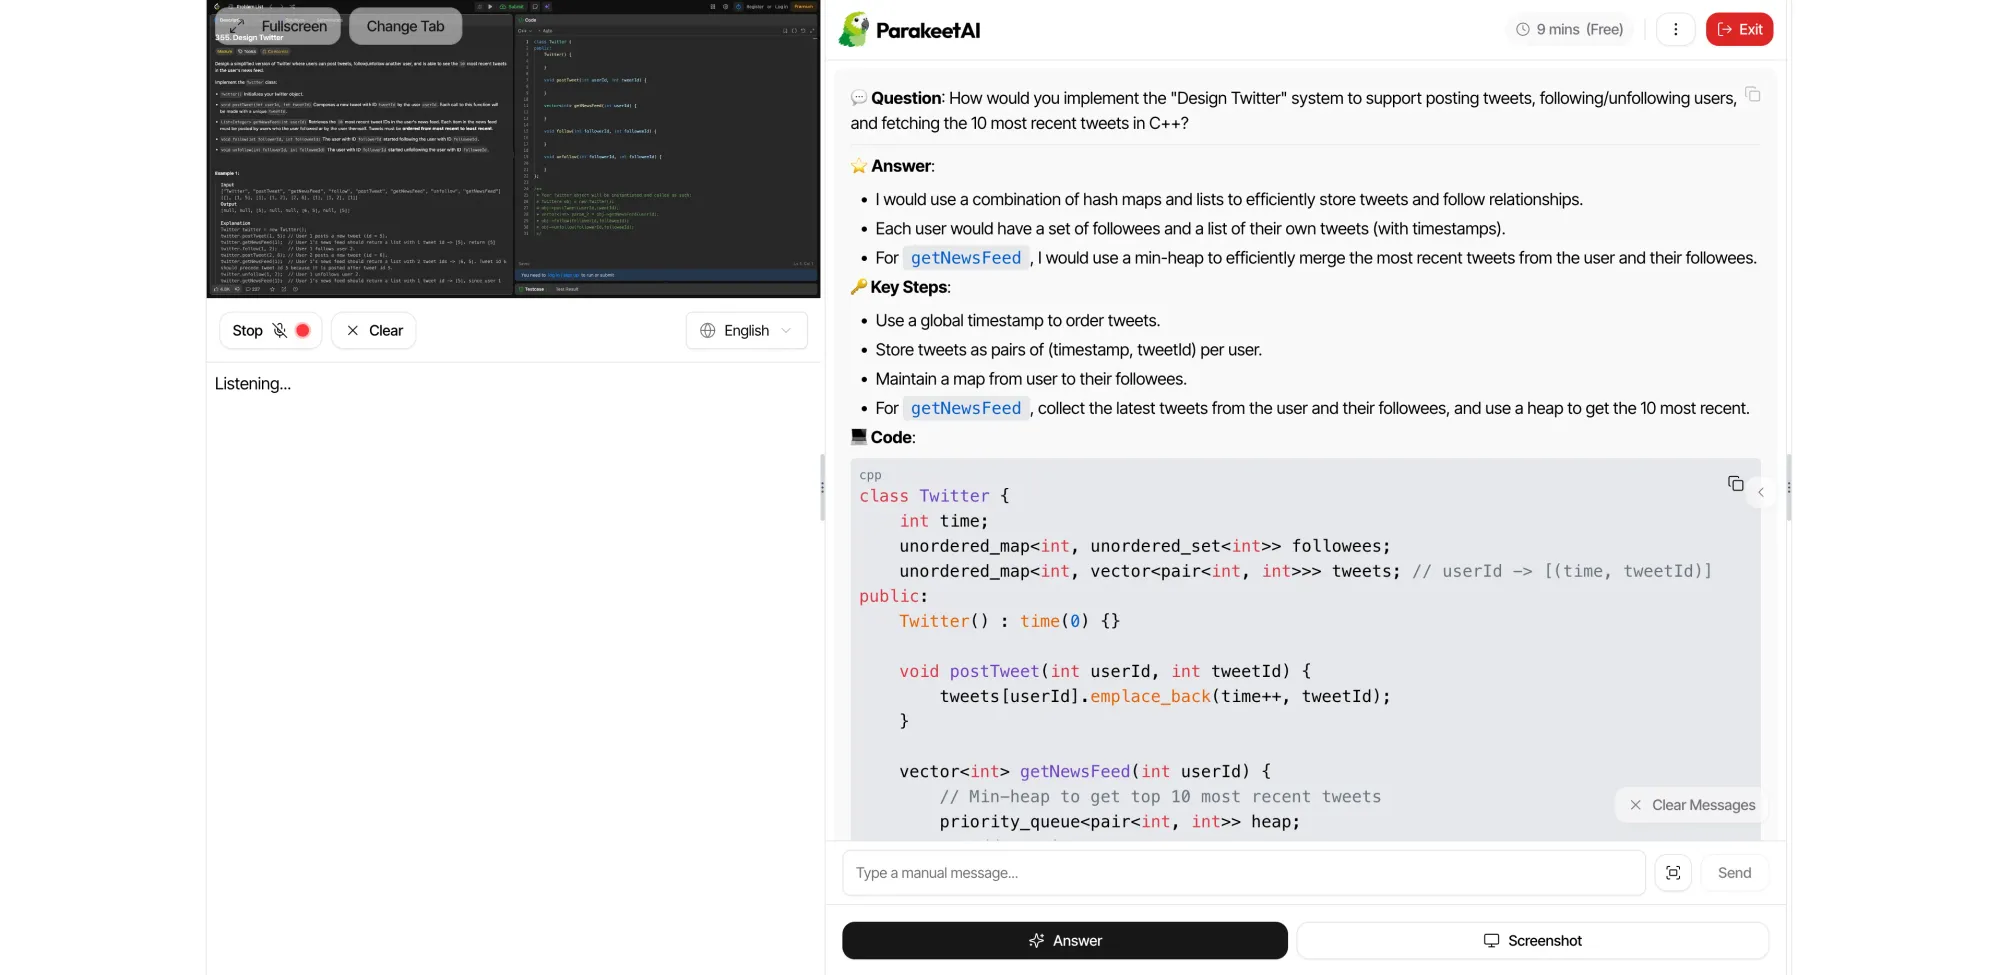The width and height of the screenshot is (2000, 975).
Task: Copy the answer with top-right copy icon
Action: 1753,94
